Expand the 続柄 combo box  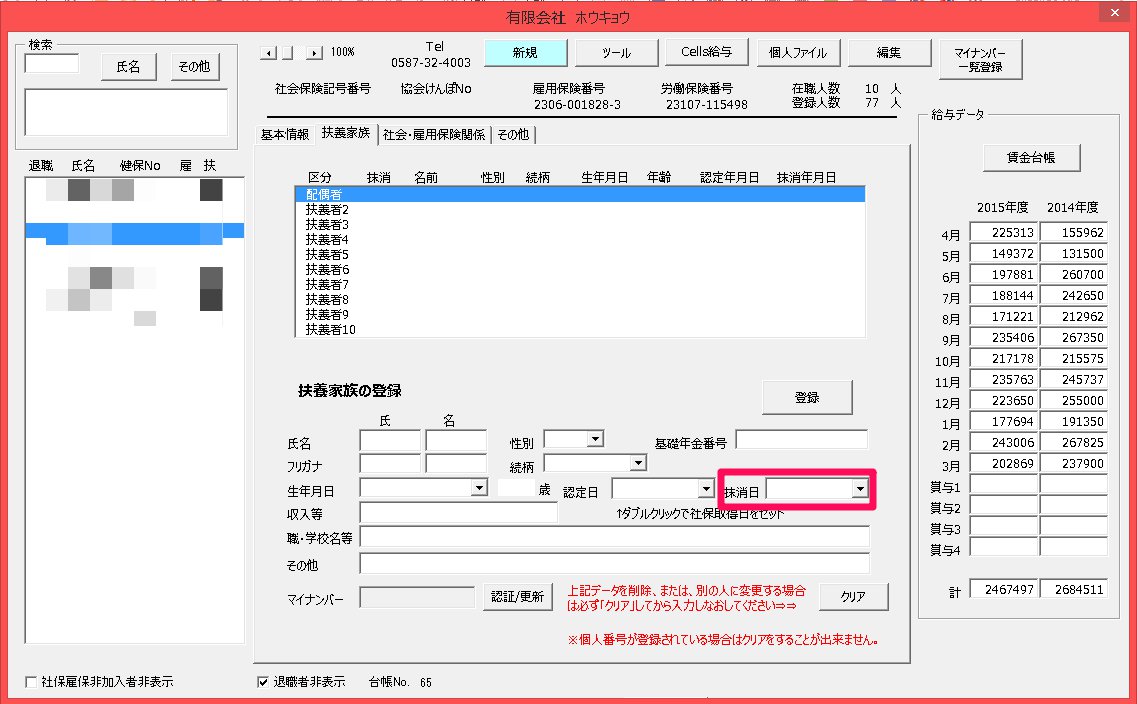click(x=638, y=463)
